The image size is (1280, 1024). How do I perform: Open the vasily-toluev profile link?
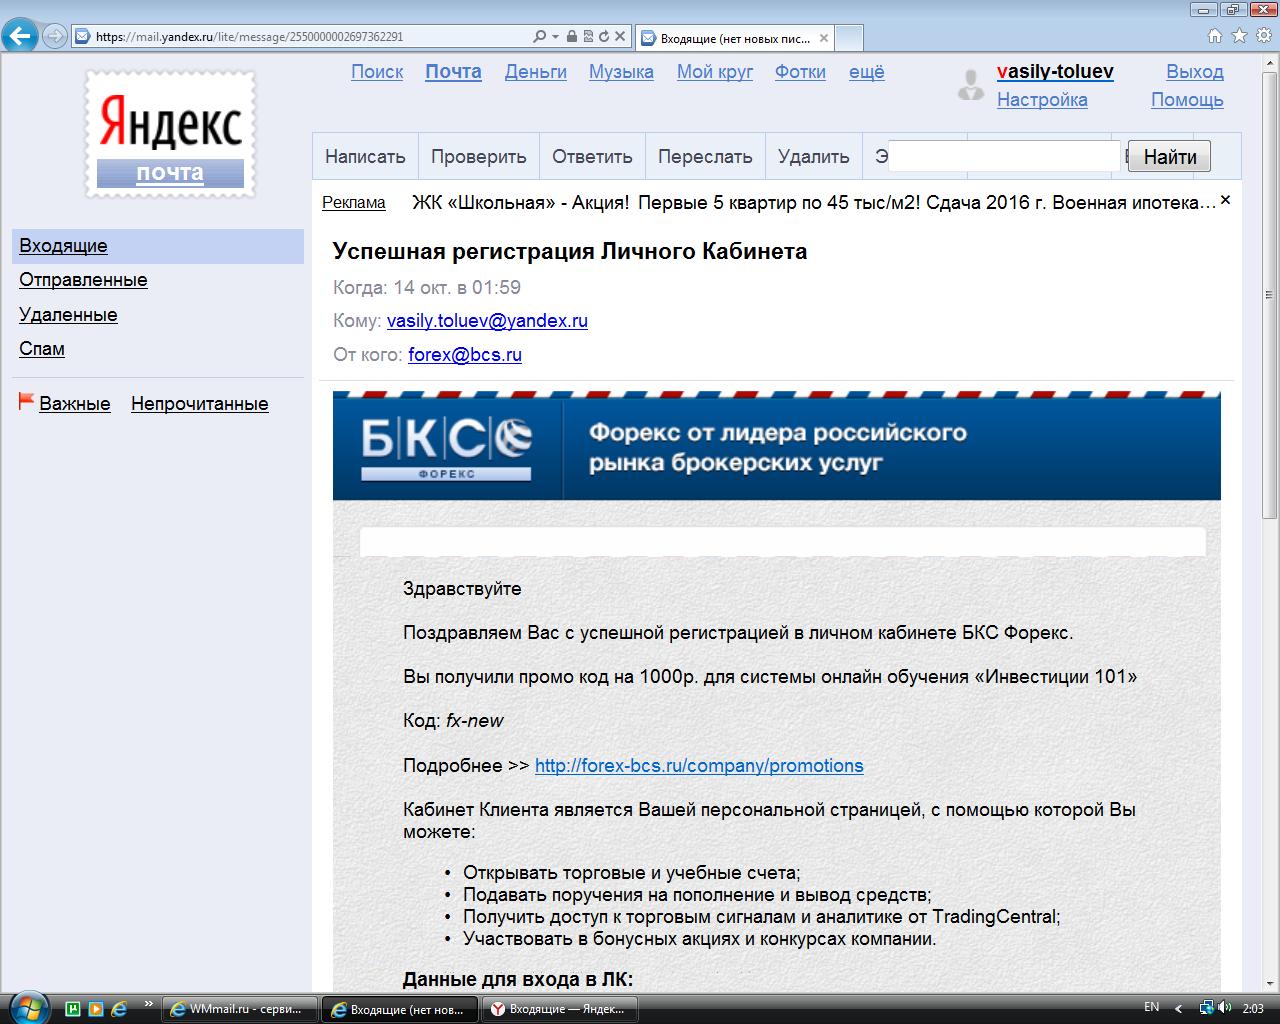[1055, 72]
